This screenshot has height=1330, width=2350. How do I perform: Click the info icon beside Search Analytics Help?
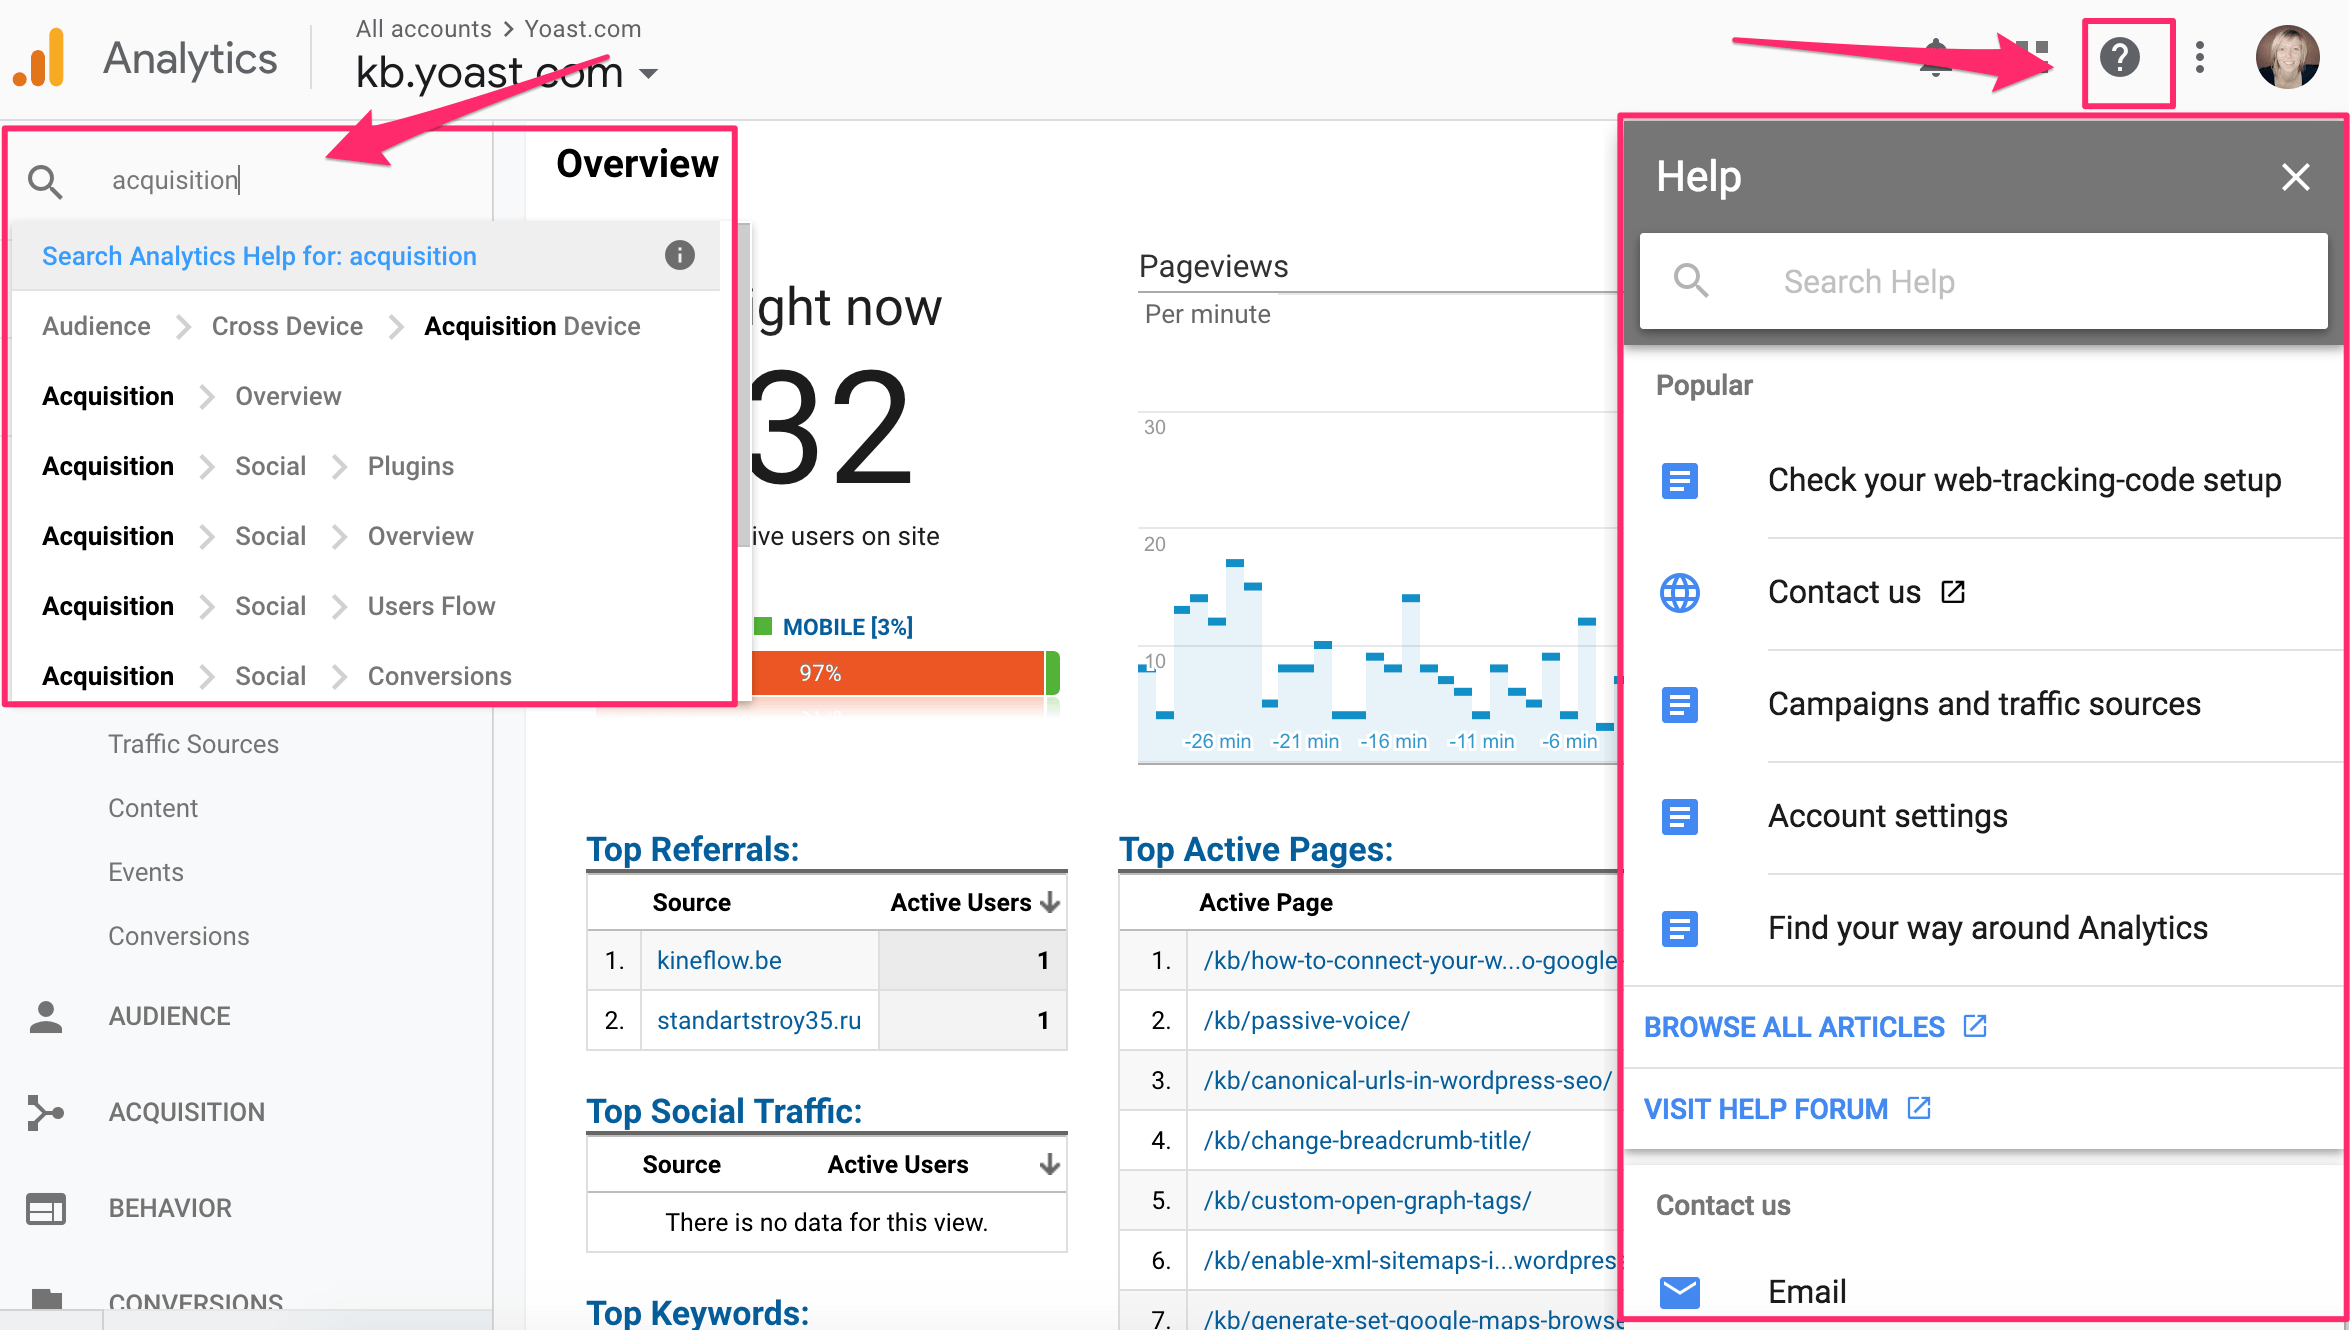679,255
